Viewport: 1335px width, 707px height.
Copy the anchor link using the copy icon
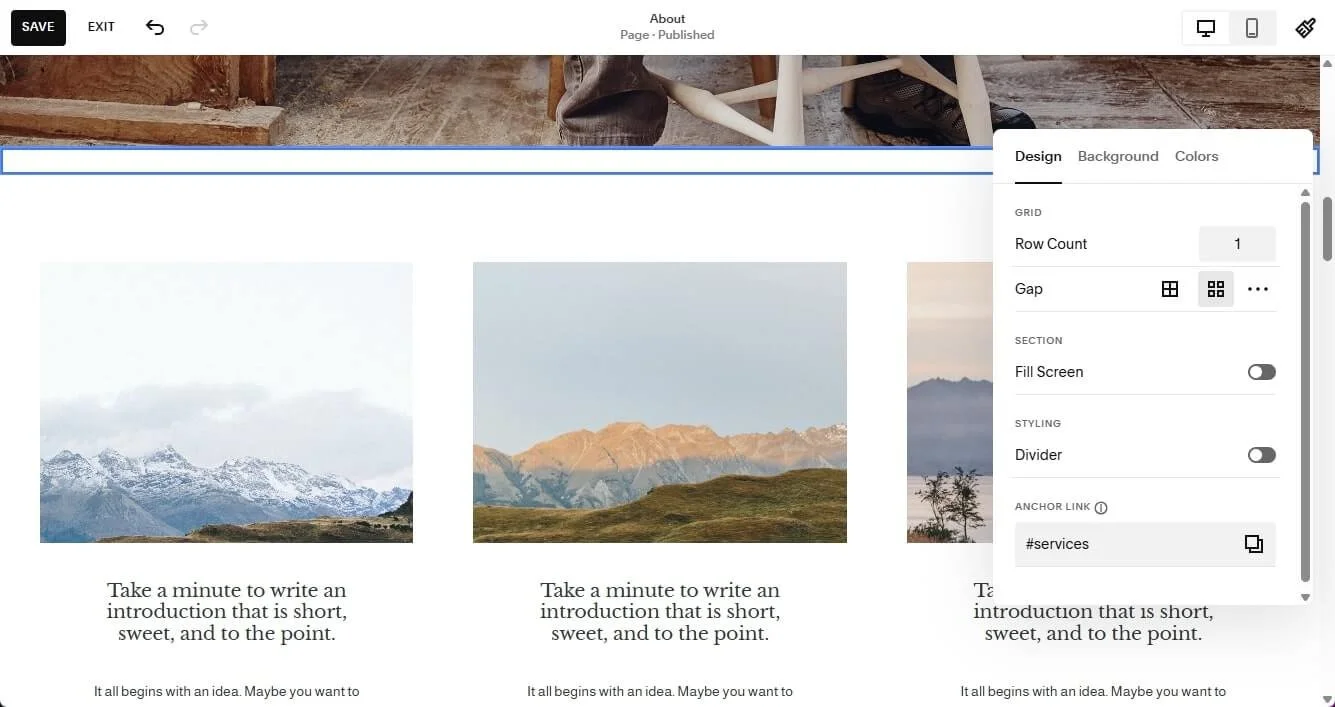1253,544
